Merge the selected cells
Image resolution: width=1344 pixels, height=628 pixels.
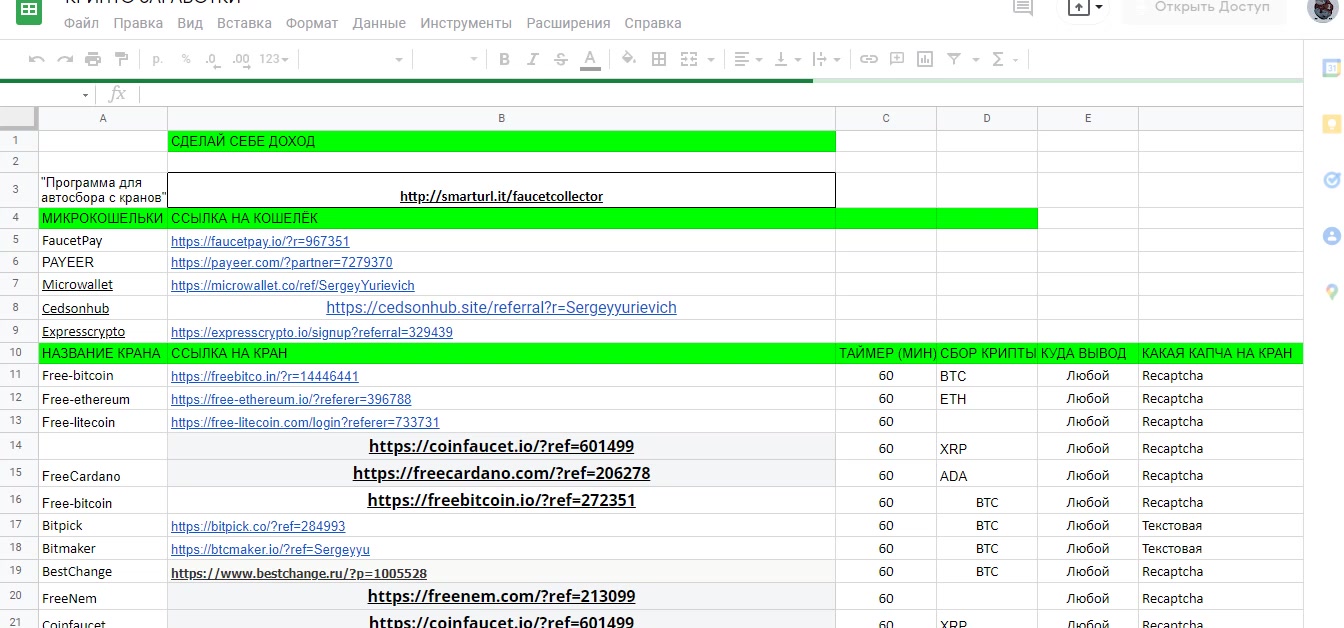point(689,60)
